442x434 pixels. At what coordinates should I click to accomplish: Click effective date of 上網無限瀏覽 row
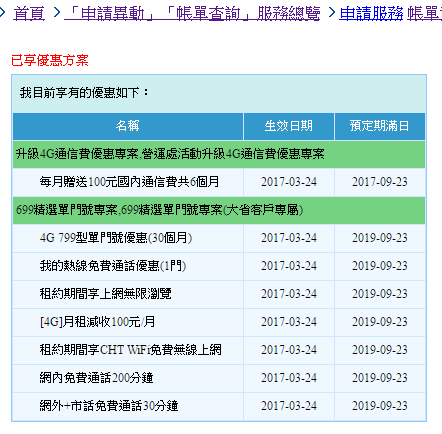click(289, 294)
